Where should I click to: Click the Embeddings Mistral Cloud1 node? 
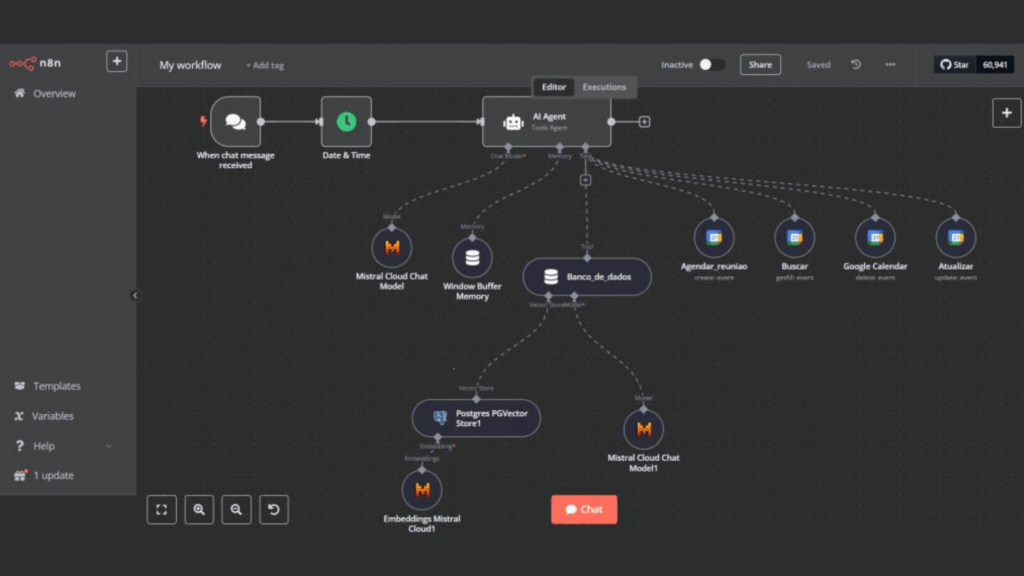[x=422, y=490]
